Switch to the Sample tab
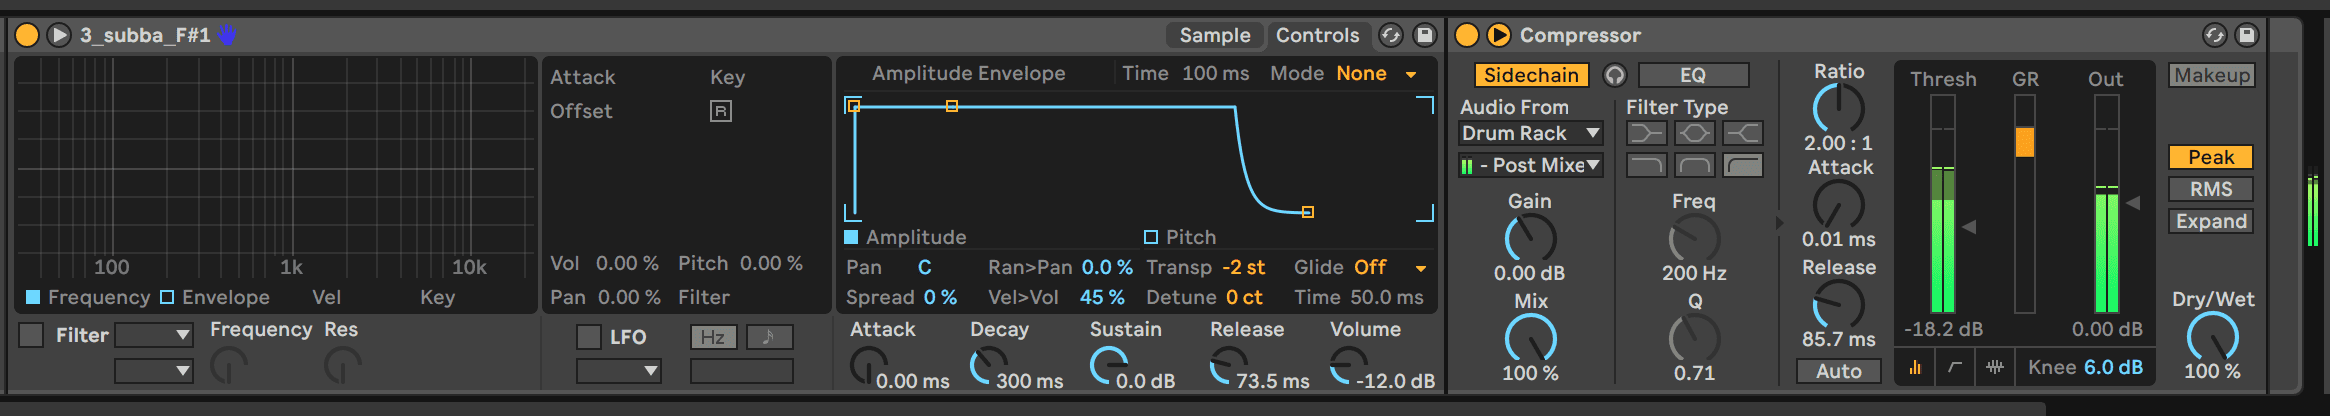Screen dimensions: 2330x416 tap(1215, 35)
